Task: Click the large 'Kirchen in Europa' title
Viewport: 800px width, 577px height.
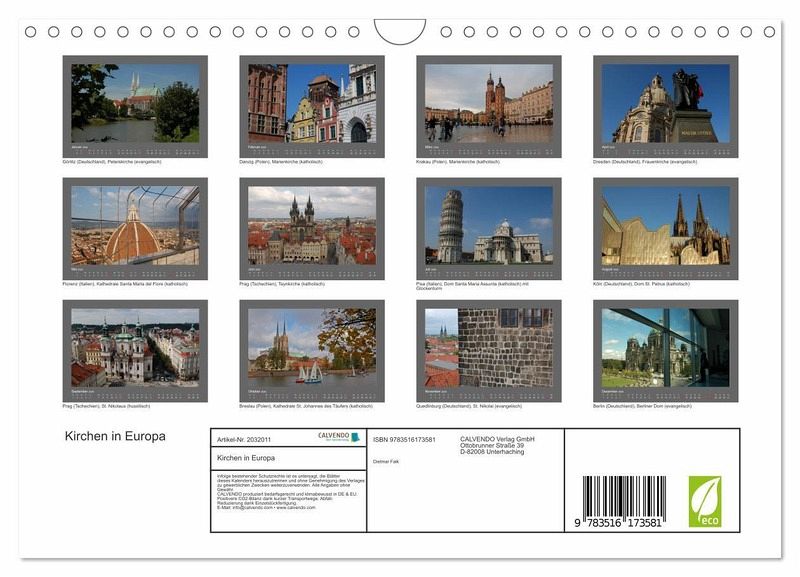Action: pos(115,437)
